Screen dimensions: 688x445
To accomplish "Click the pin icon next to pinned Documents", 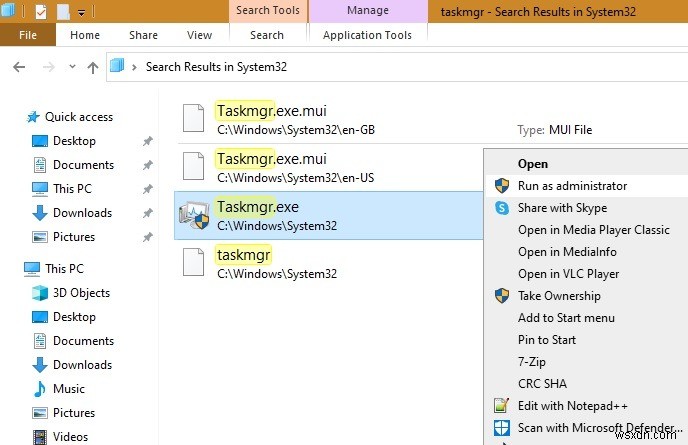I will point(147,165).
